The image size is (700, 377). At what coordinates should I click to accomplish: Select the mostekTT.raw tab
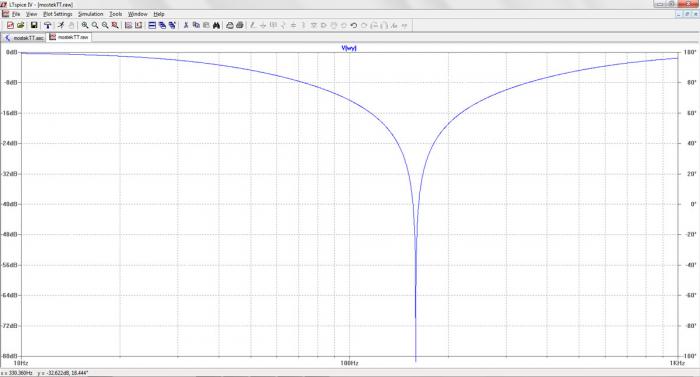point(69,37)
